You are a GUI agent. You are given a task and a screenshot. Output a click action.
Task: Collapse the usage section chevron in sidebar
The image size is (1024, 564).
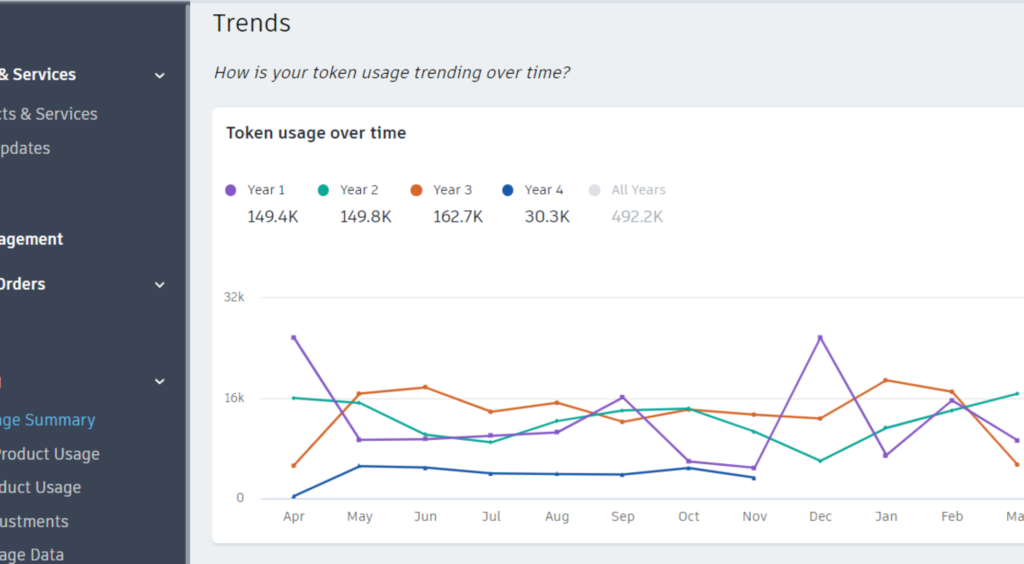(x=160, y=381)
